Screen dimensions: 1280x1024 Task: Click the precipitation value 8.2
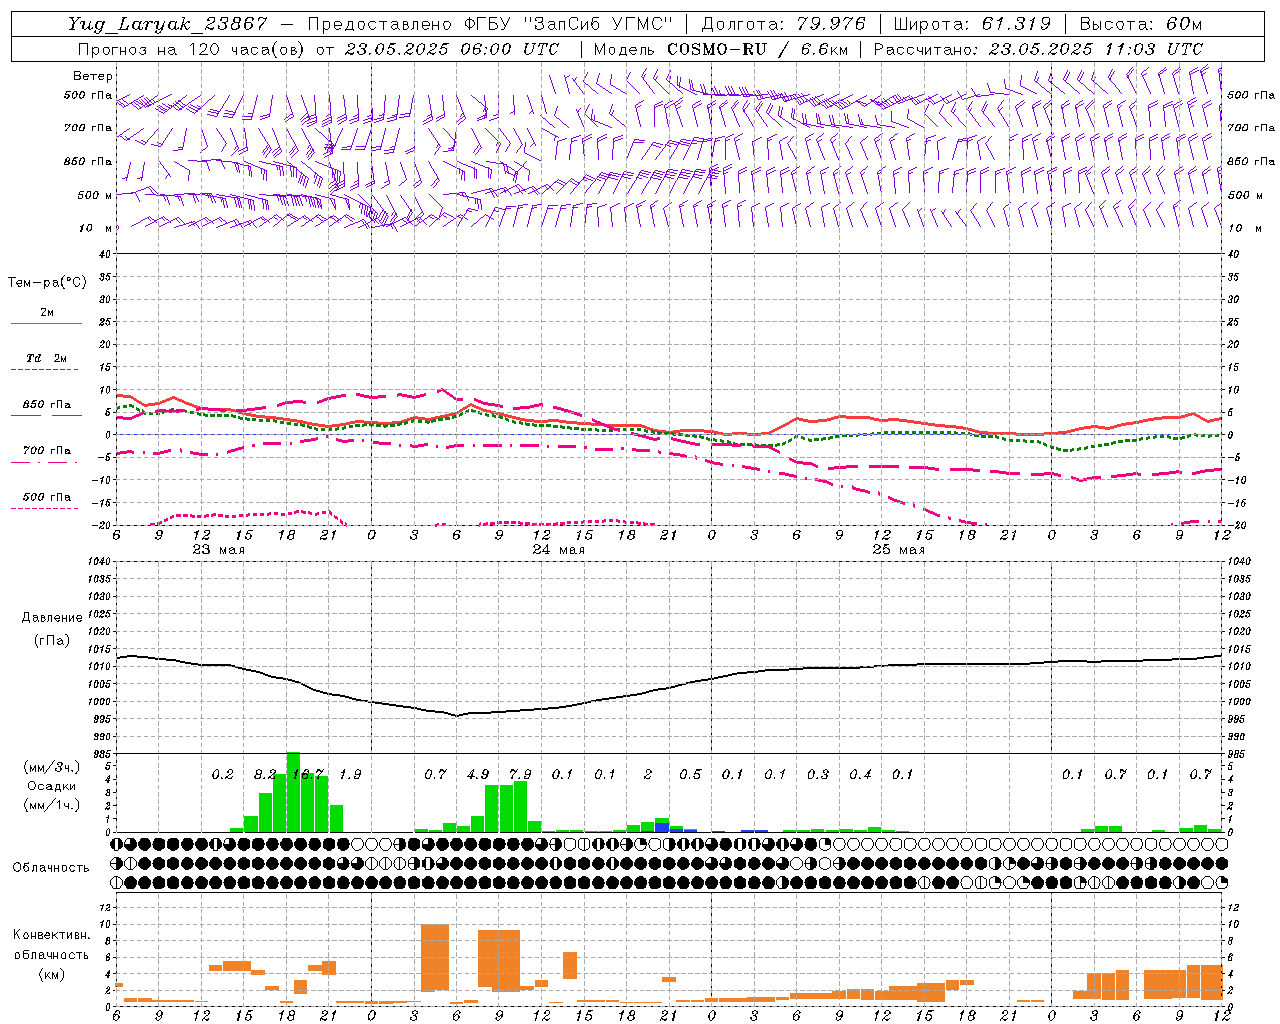coord(265,774)
